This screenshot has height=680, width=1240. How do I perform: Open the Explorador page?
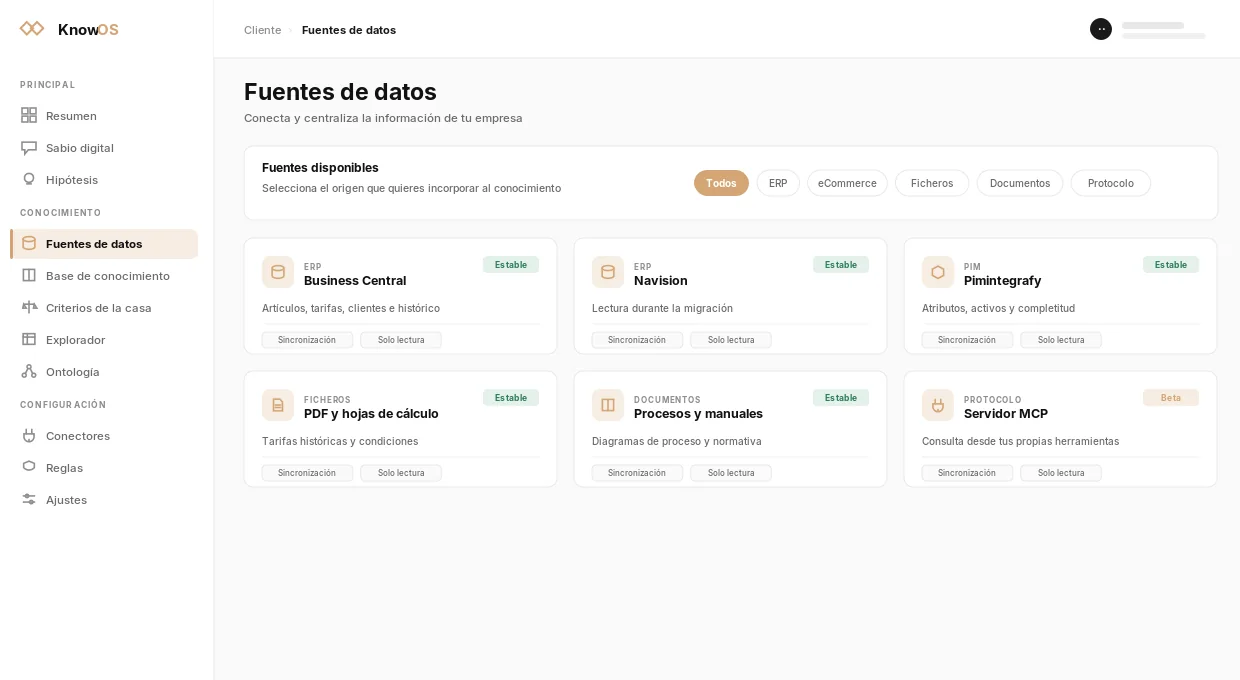pyautogui.click(x=104, y=339)
